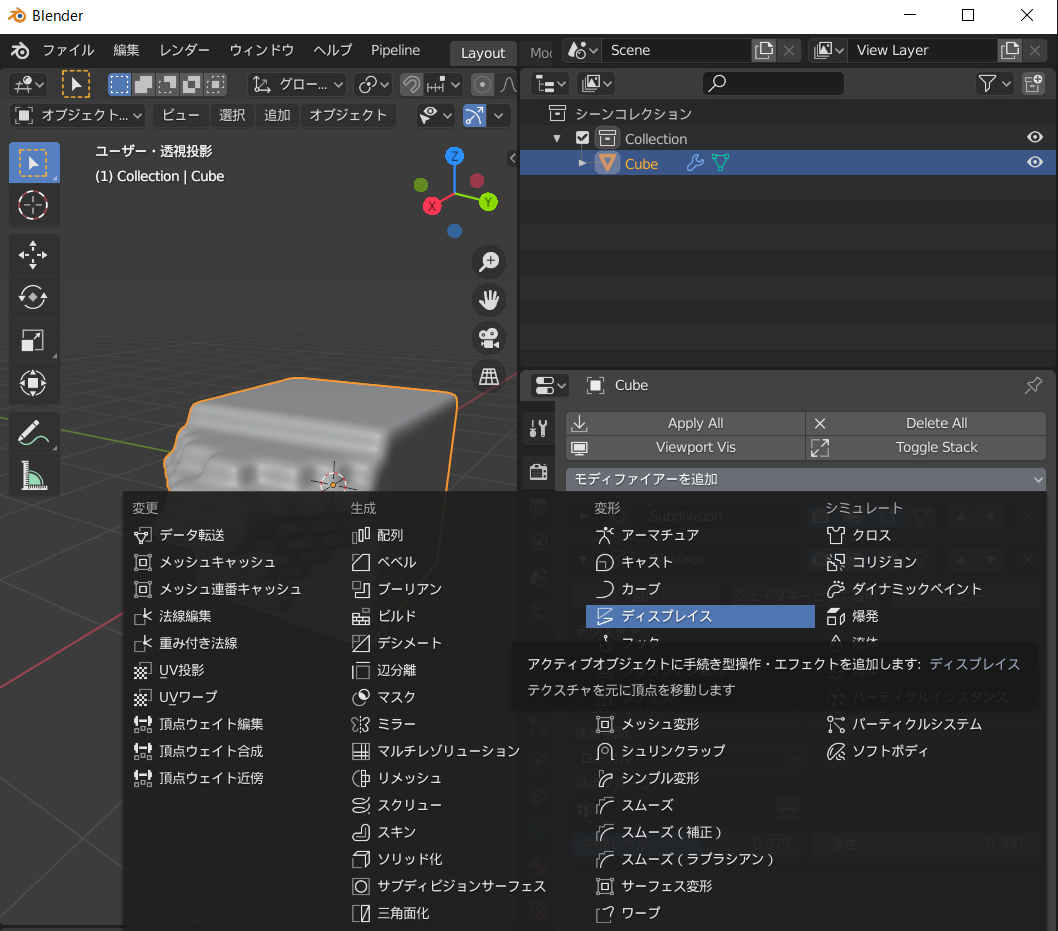
Task: Expand the Cube tree item
Action: [582, 163]
